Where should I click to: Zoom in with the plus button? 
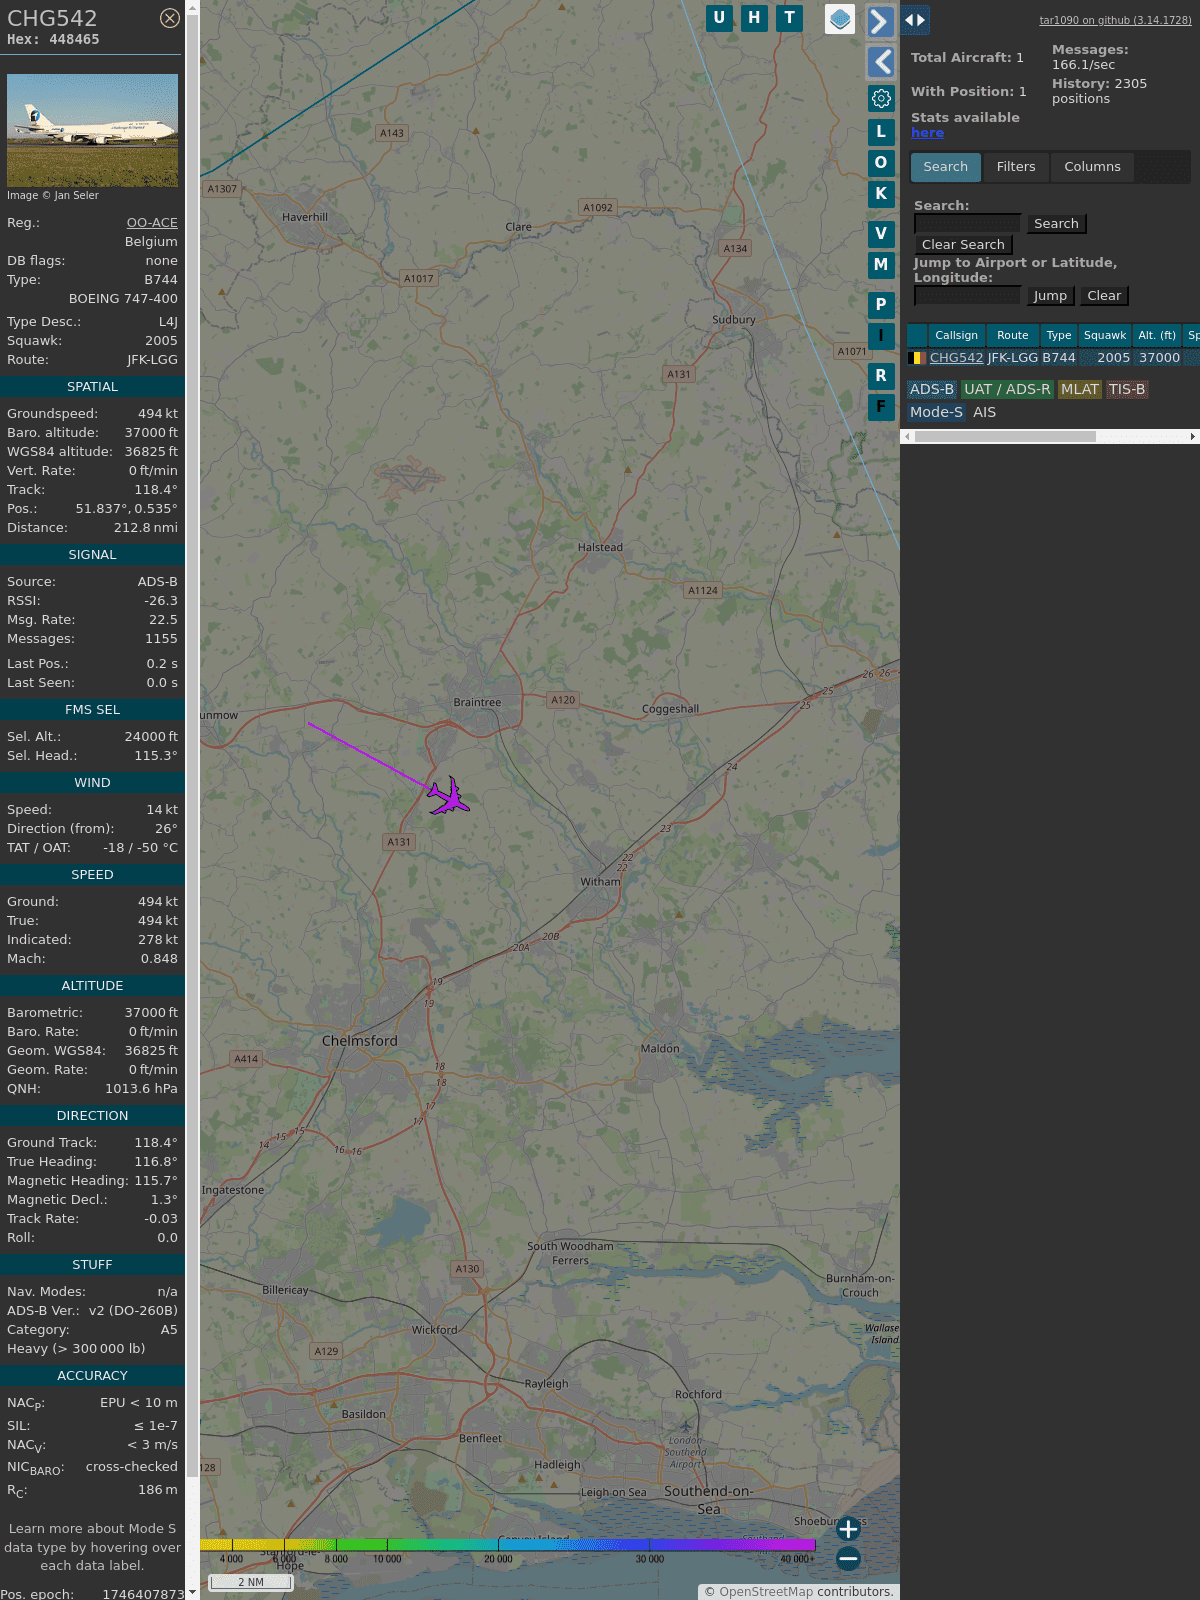click(x=848, y=1529)
